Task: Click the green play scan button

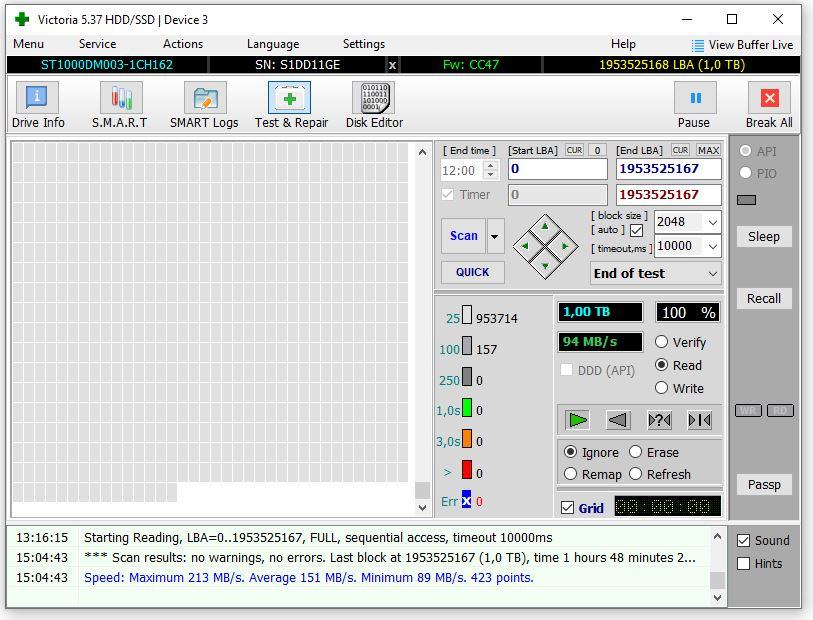Action: click(x=577, y=420)
